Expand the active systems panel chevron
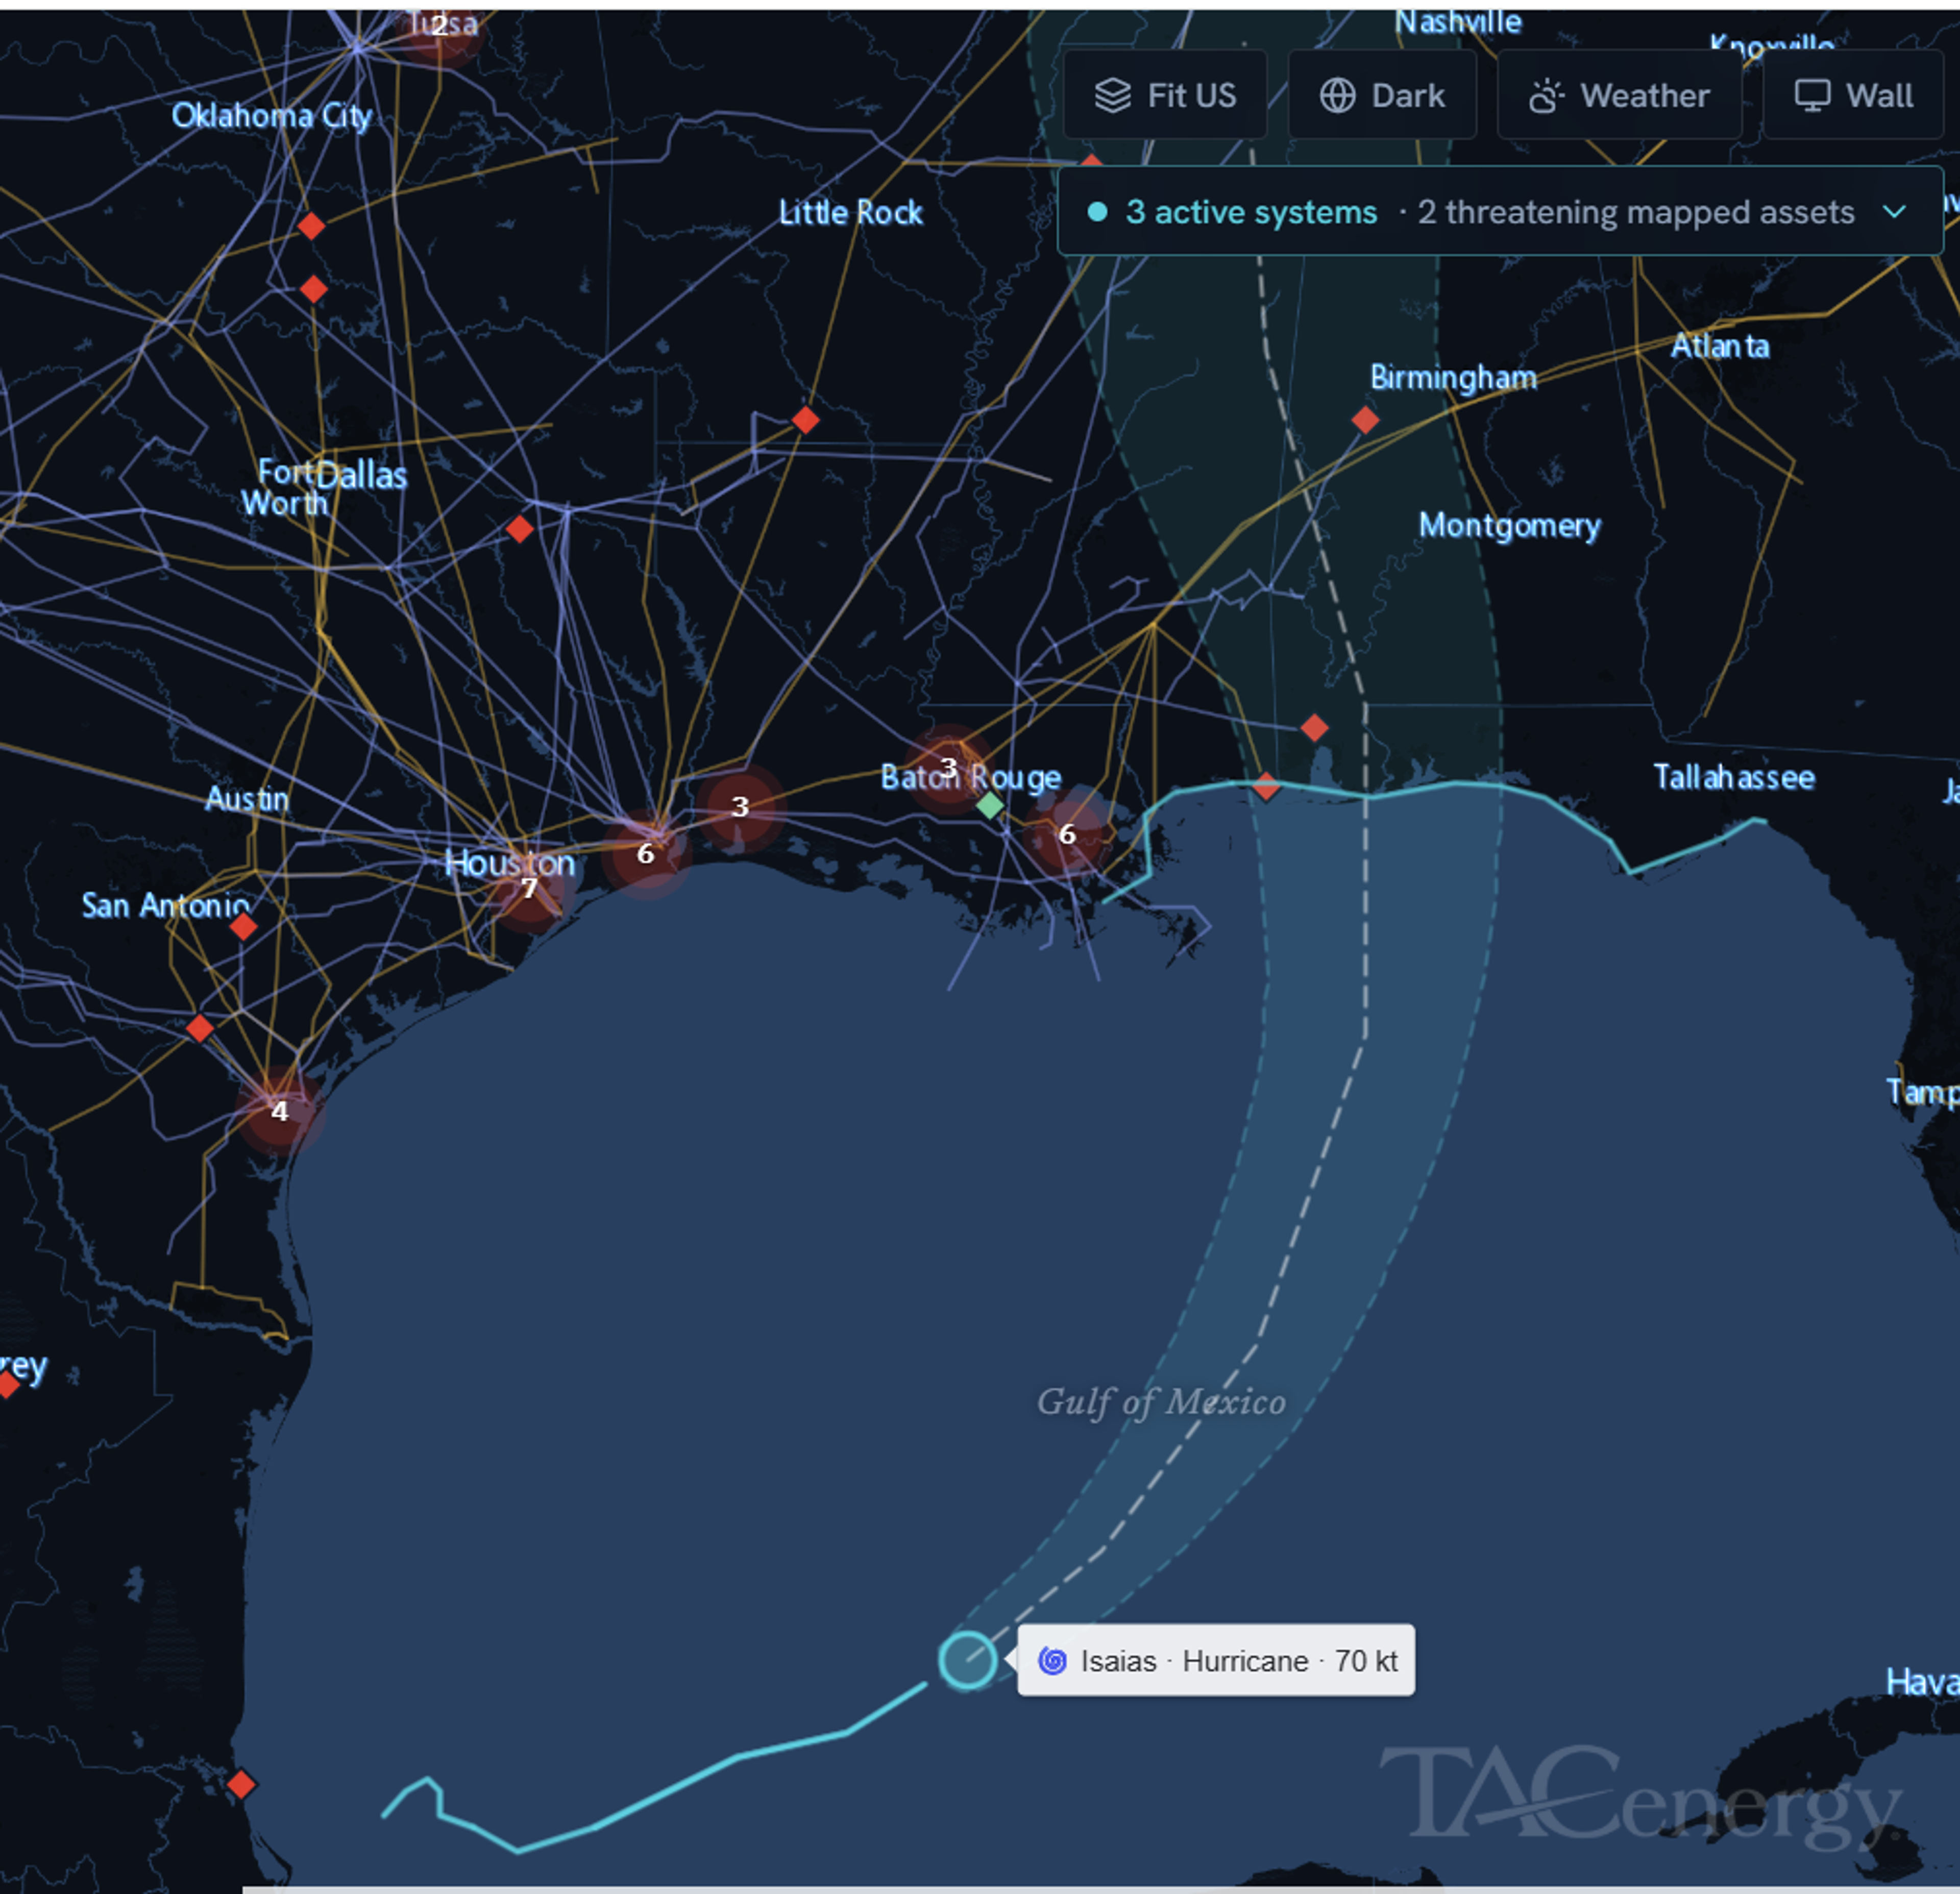 (x=1894, y=212)
